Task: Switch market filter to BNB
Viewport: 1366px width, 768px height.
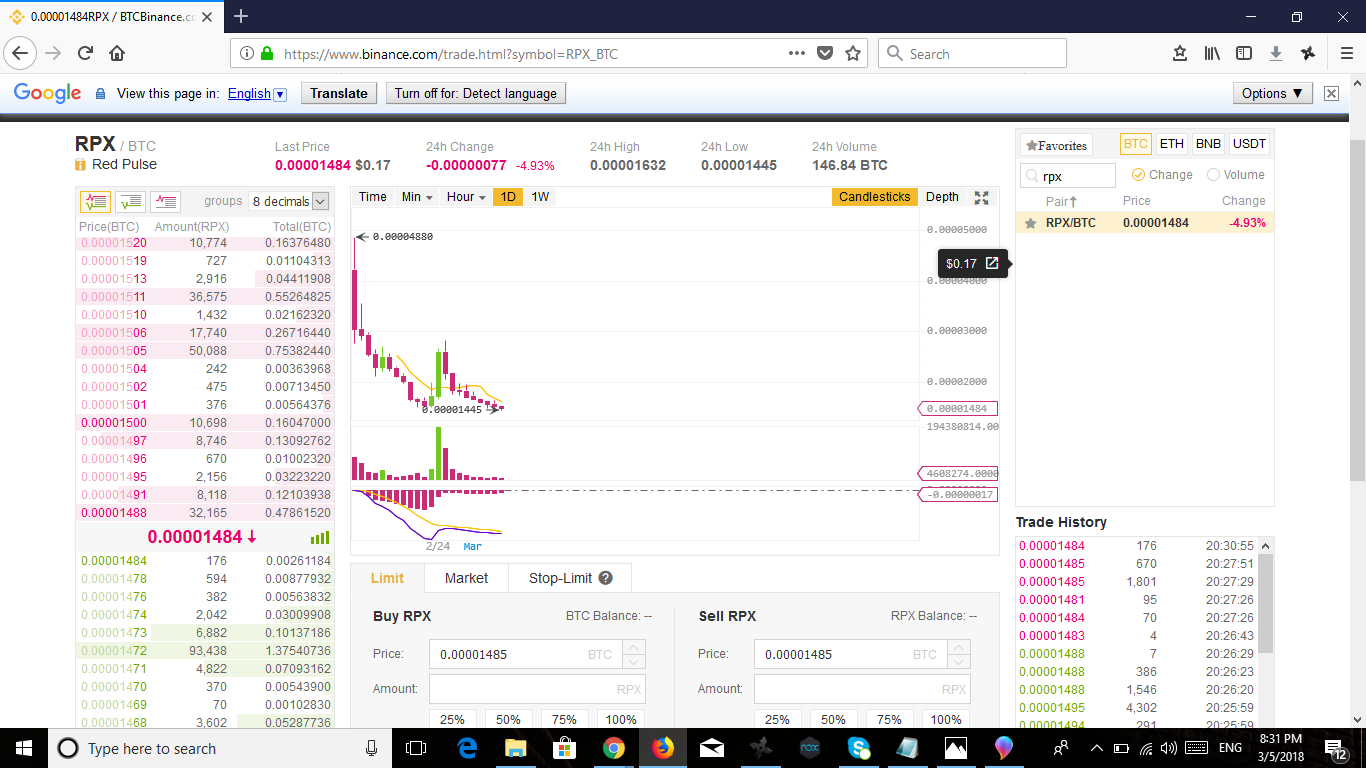Action: click(1208, 144)
